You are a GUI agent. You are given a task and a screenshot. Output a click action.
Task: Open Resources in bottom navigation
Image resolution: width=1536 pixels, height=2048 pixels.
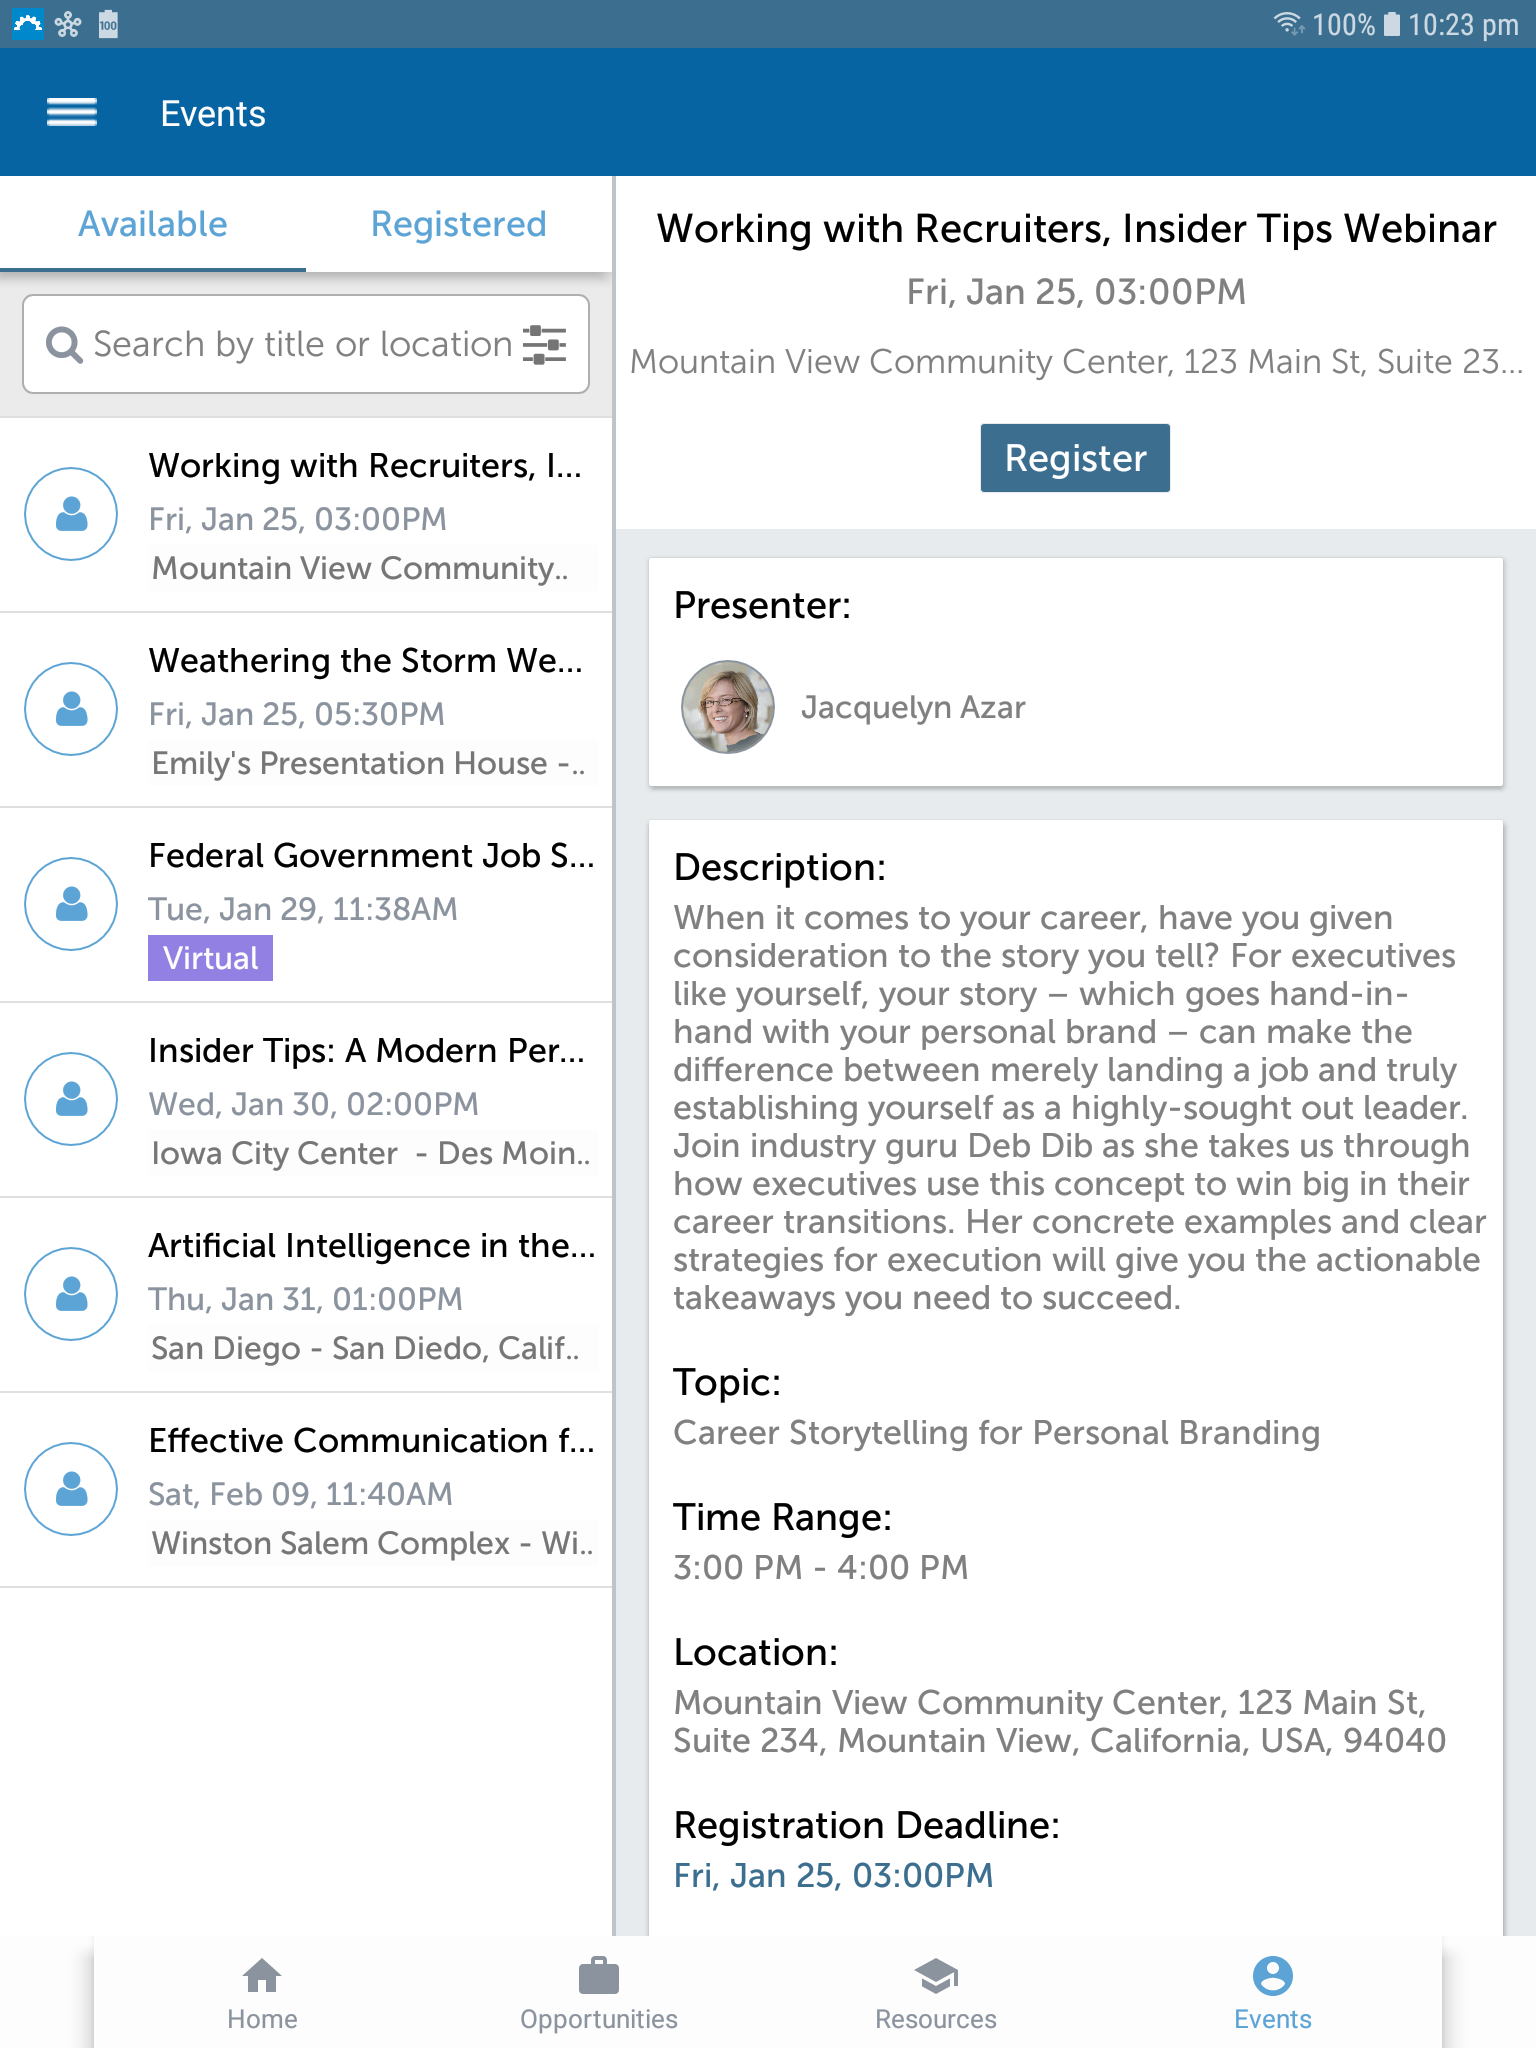tap(936, 1994)
